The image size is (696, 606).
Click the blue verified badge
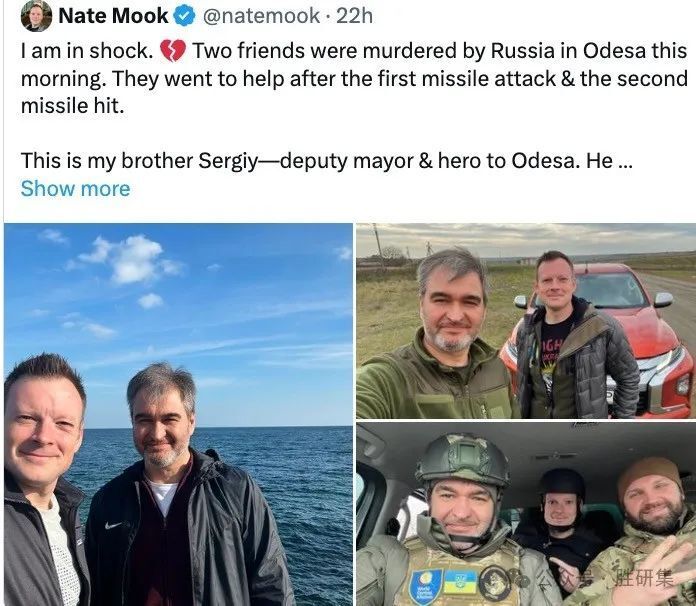pos(186,16)
